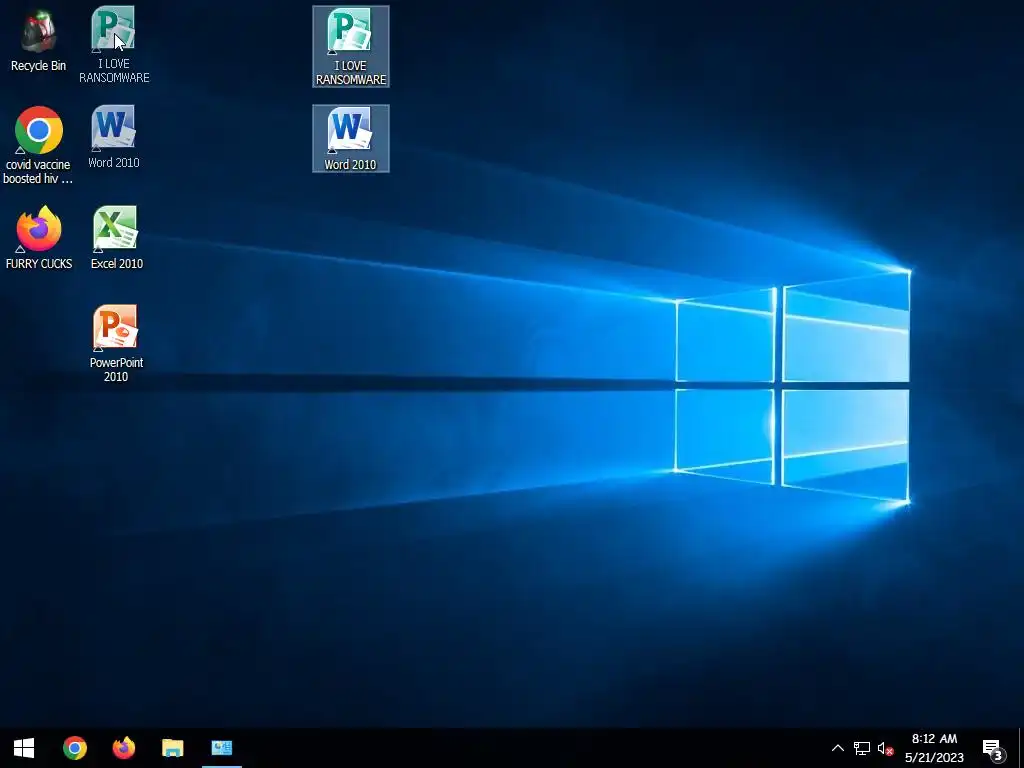Launch Firefox from the taskbar
Screen dimensions: 1024x768
coord(123,748)
